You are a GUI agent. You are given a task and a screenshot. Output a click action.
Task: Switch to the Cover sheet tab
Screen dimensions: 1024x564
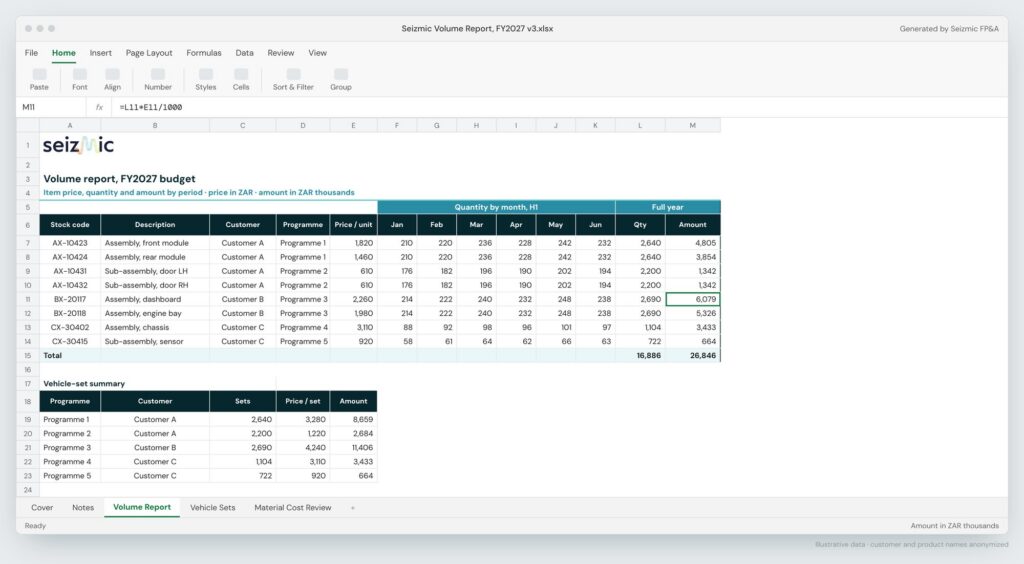(x=42, y=508)
